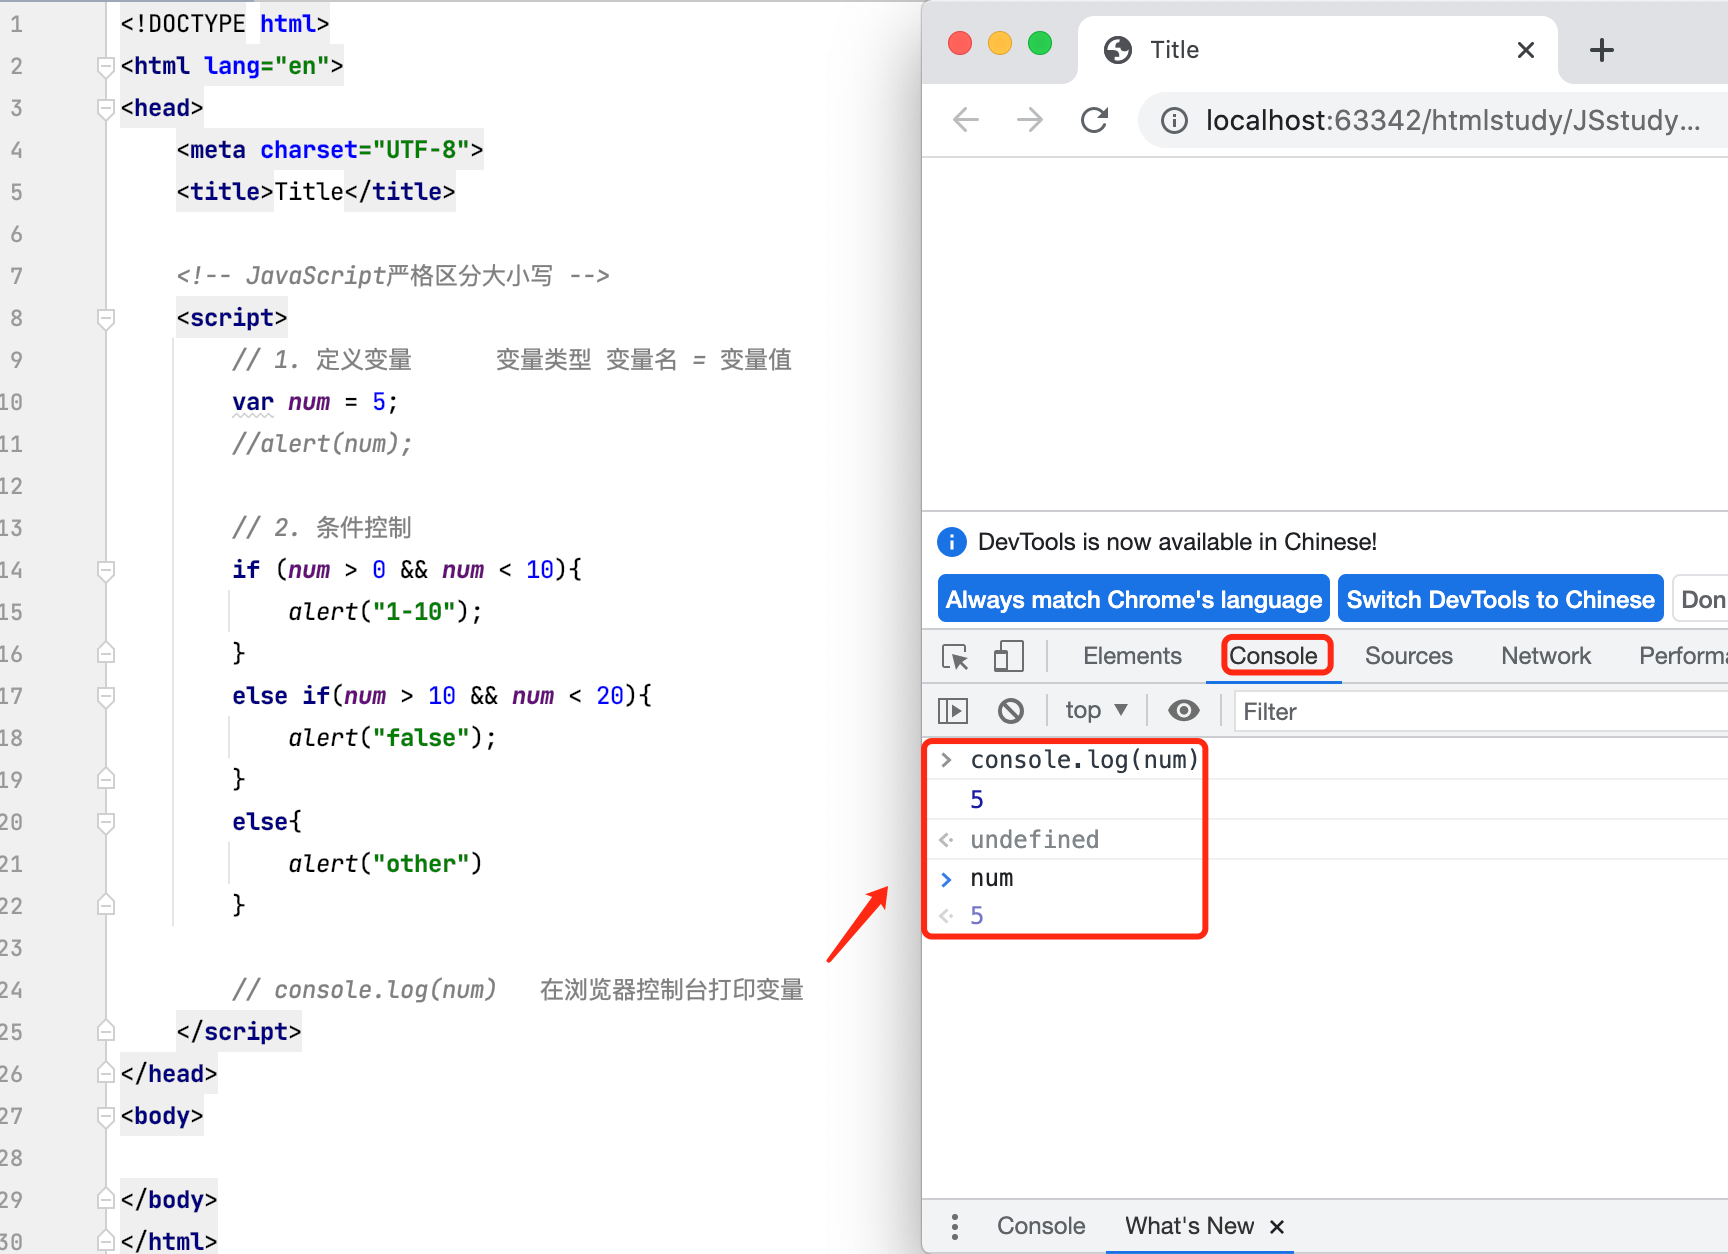1728x1254 pixels.
Task: Open the DevTools drawer three-dot menu
Action: 955,1226
